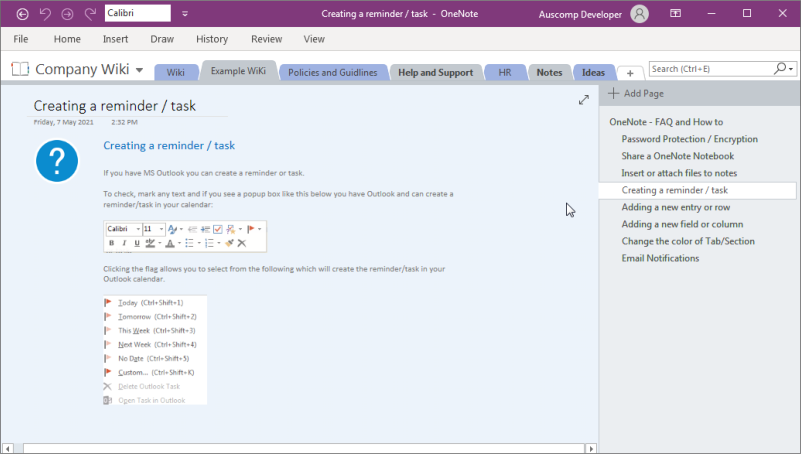Open Password Protection / Encryption page
Image resolution: width=801 pixels, height=454 pixels.
[689, 139]
